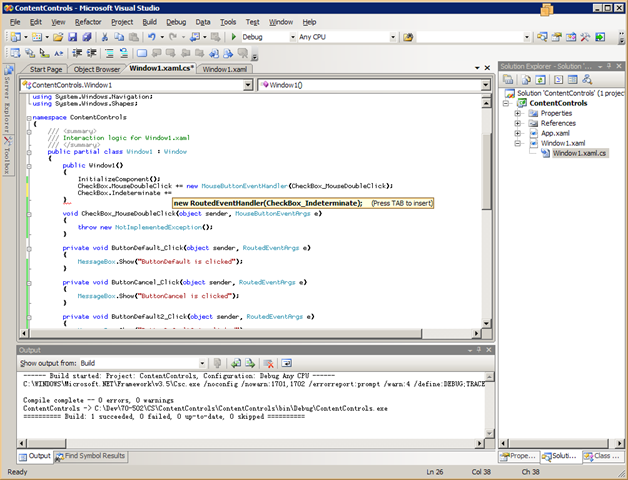Click the code editor vertical scrollbar thumb
This screenshot has height=480, width=628.
click(x=486, y=172)
